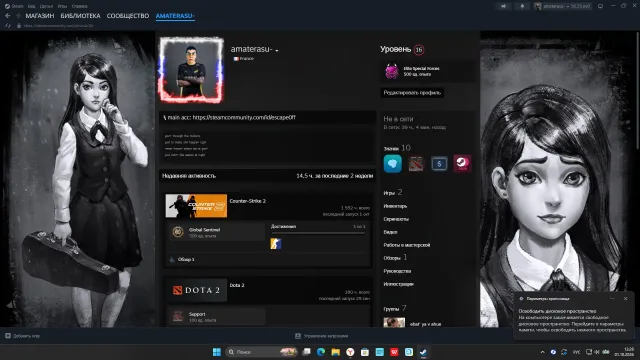The height and width of the screenshot is (360, 640).
Task: Open Task View on the taskbar
Action: click(x=306, y=352)
